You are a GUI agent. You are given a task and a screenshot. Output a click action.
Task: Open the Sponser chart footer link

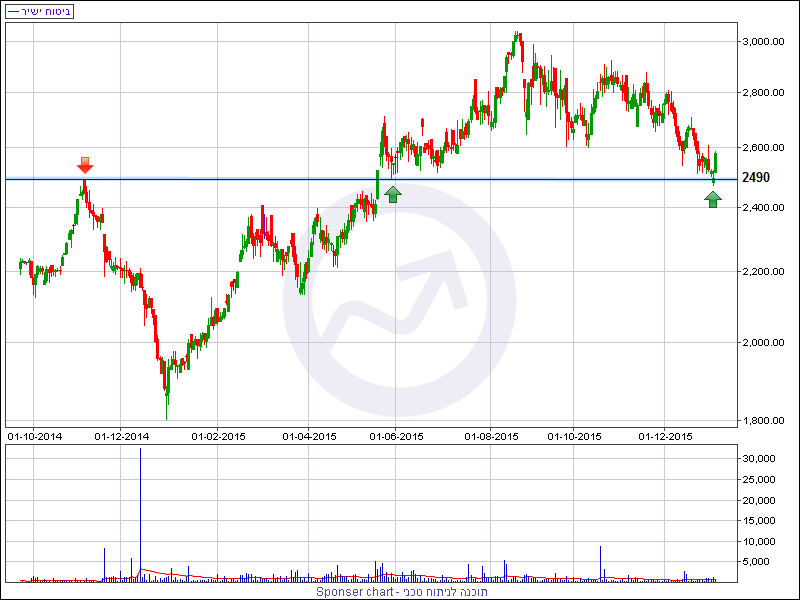[x=400, y=592]
